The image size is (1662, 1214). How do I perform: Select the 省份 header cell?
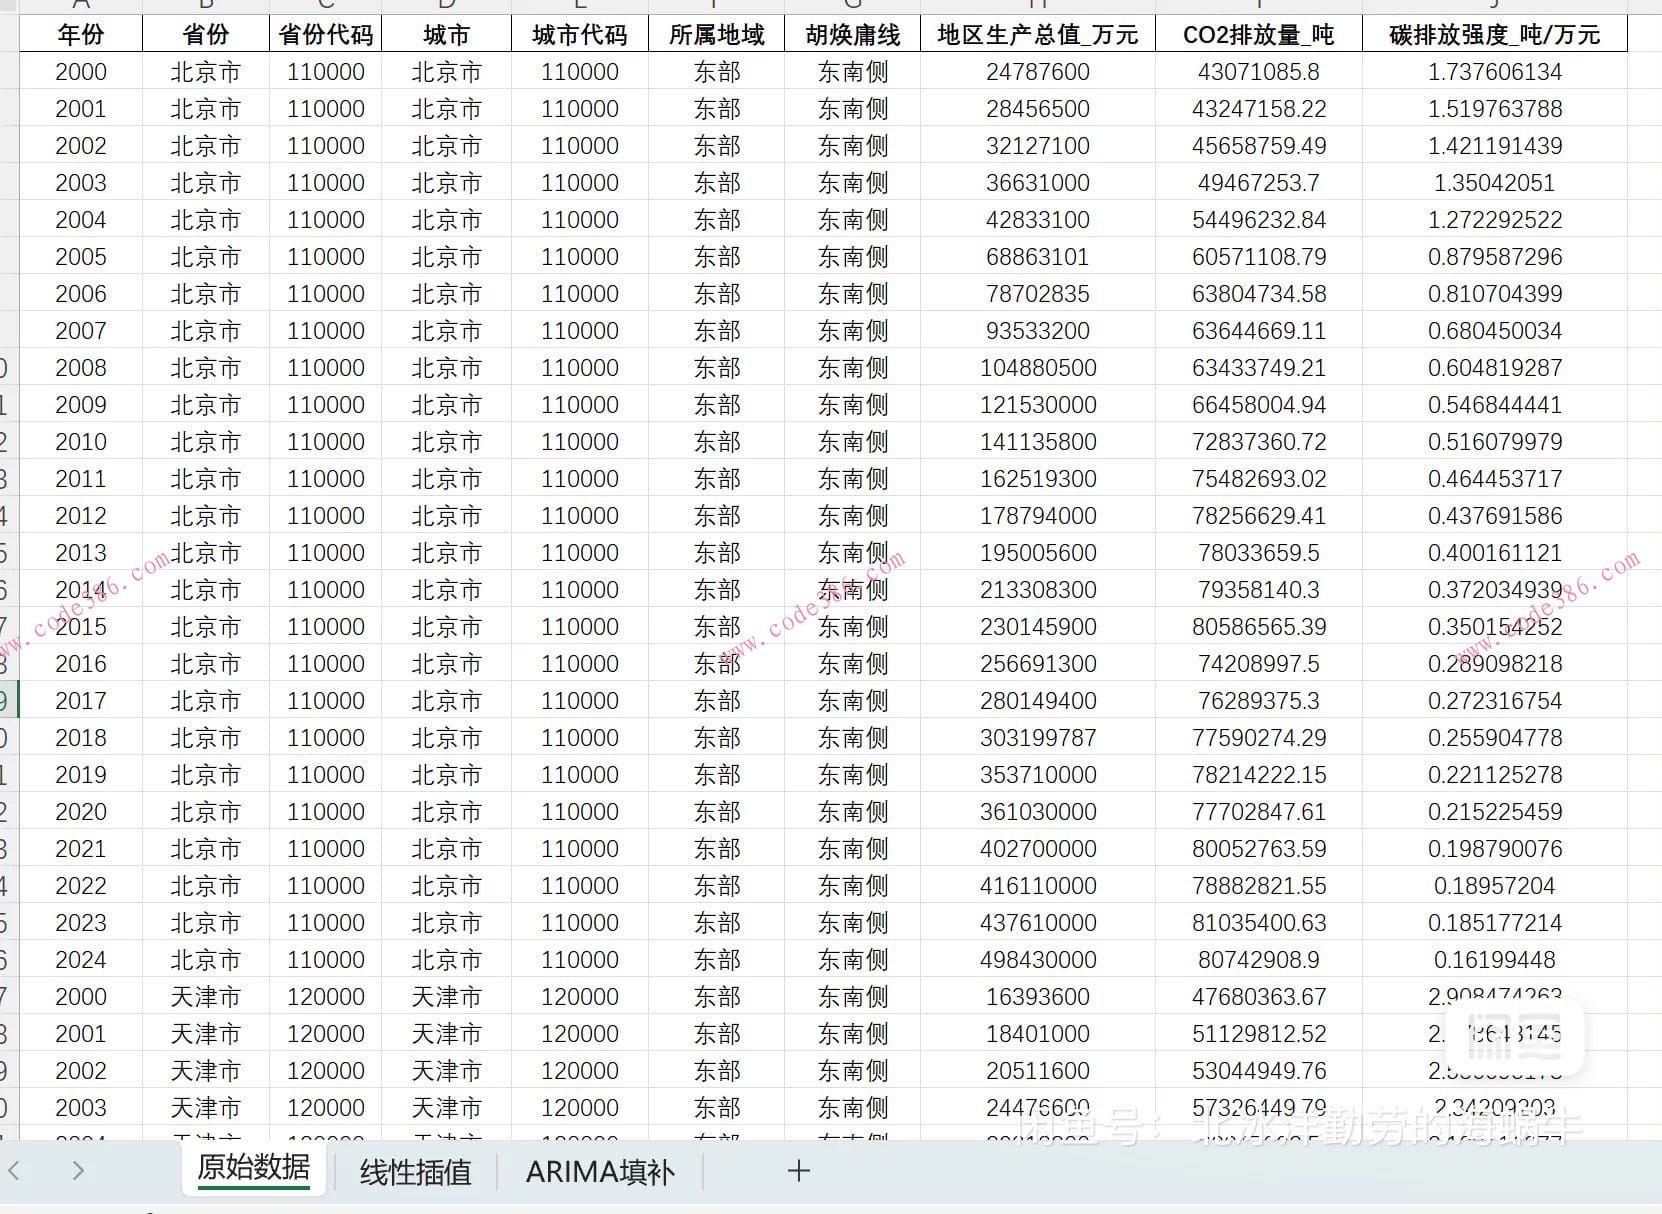[205, 33]
